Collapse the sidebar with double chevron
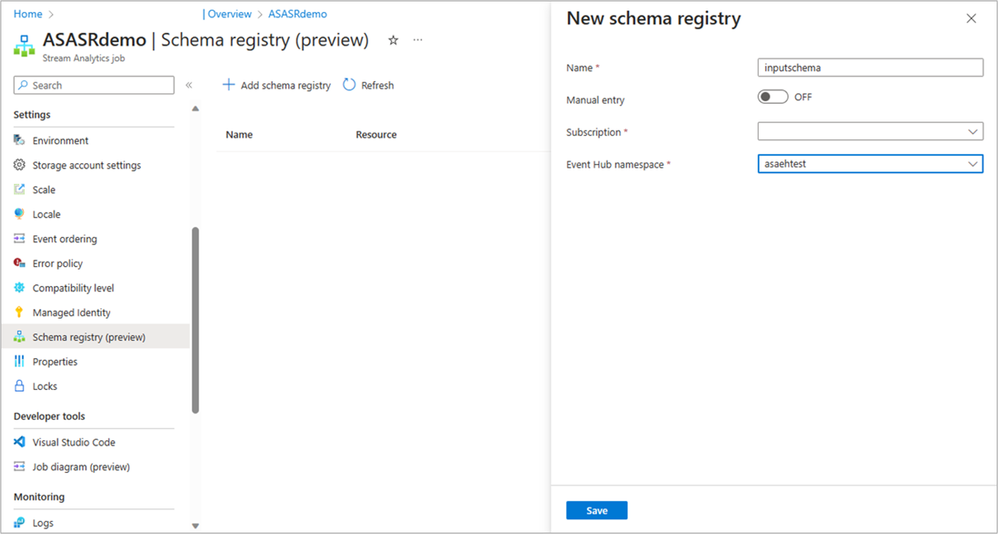This screenshot has width=998, height=534. tap(189, 85)
